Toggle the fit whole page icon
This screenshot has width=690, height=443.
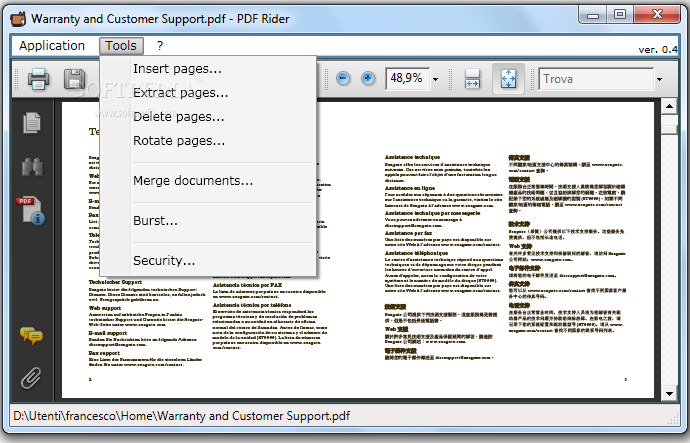pyautogui.click(x=508, y=79)
